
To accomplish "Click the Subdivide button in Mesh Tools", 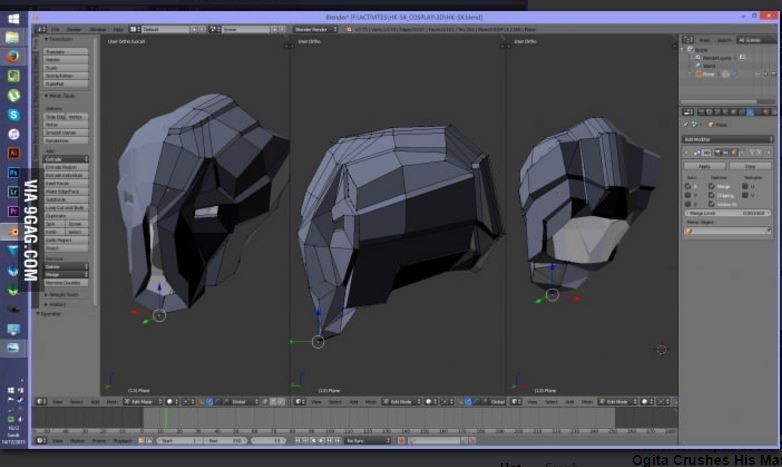I will pyautogui.click(x=66, y=199).
